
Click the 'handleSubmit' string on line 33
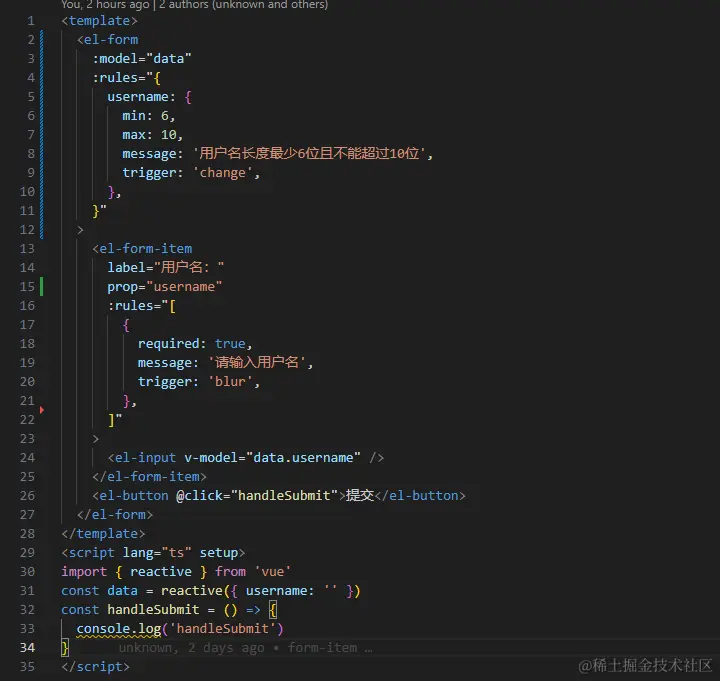tap(223, 629)
